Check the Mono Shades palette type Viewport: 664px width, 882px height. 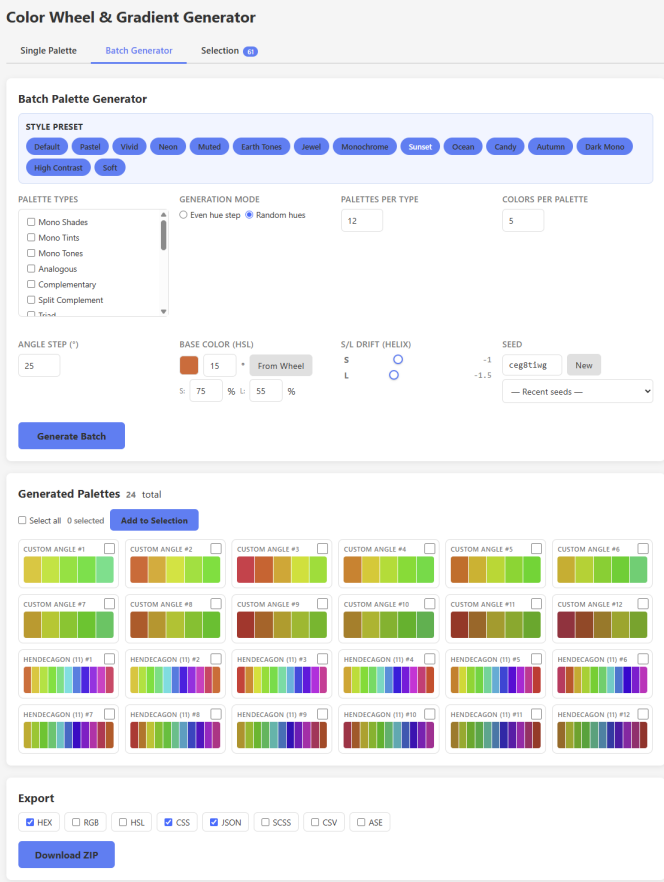coord(32,222)
